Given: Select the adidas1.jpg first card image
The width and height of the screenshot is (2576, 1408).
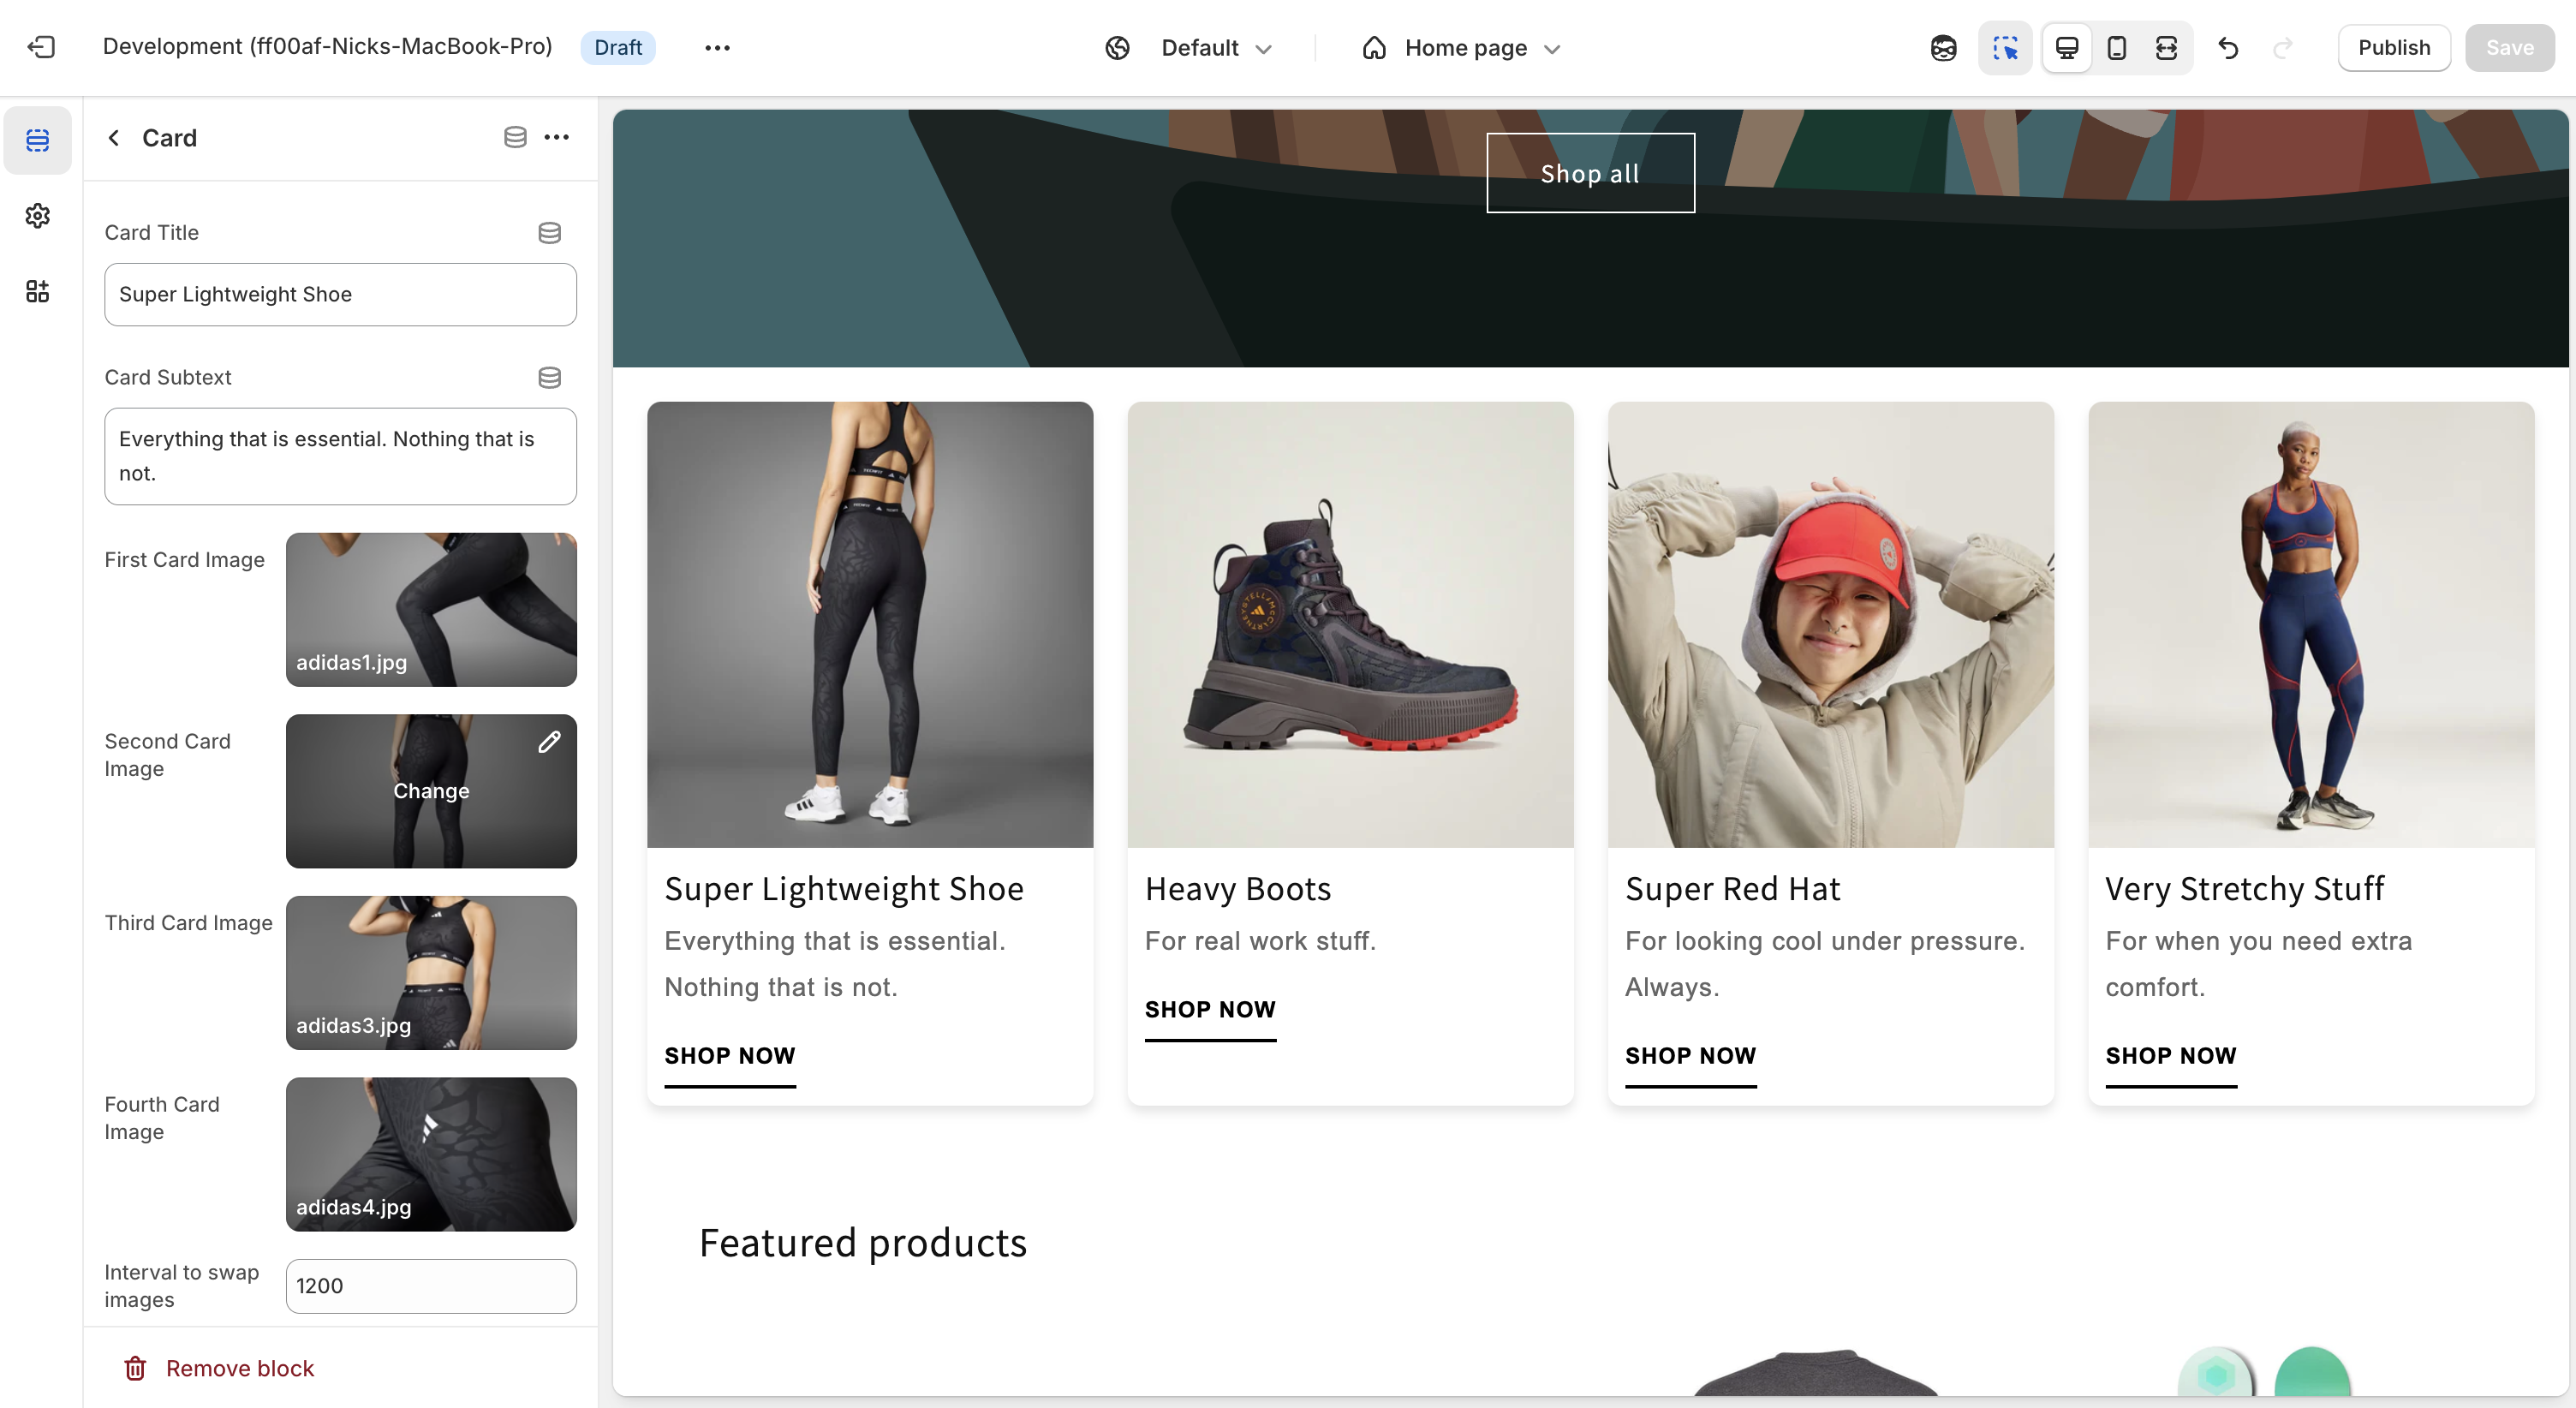Looking at the screenshot, I should pos(431,609).
